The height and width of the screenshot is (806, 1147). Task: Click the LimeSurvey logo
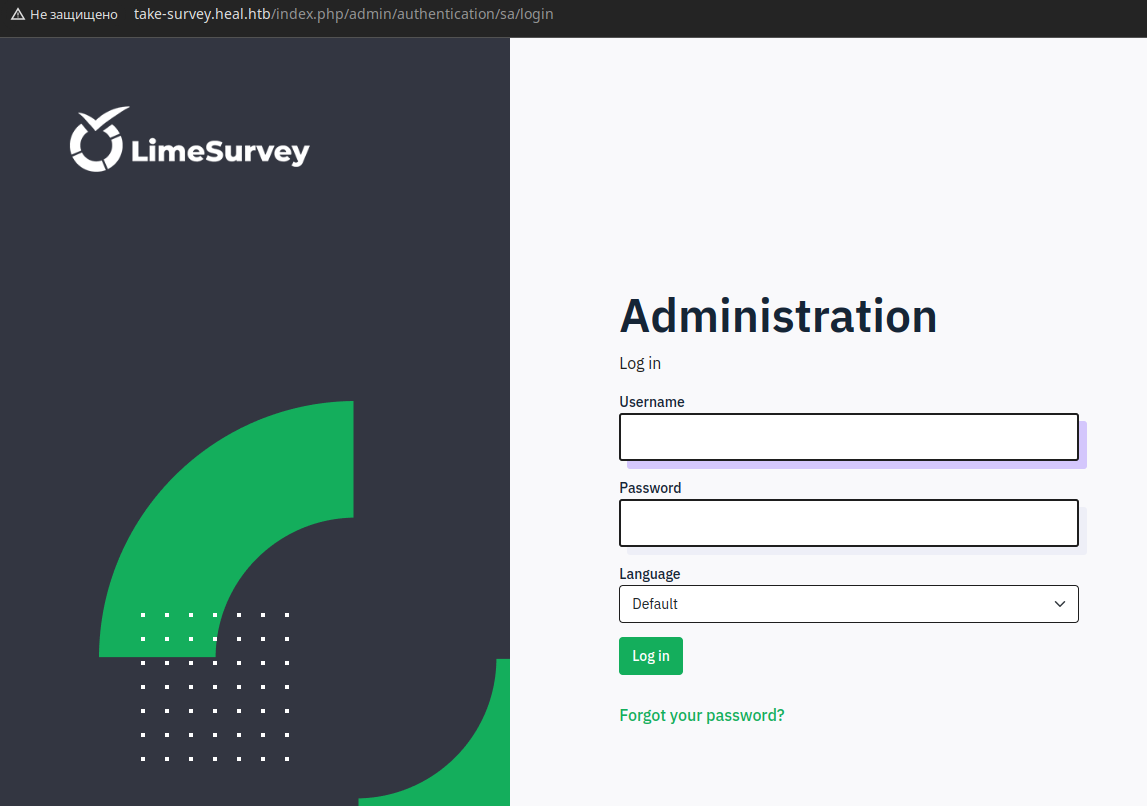[189, 140]
